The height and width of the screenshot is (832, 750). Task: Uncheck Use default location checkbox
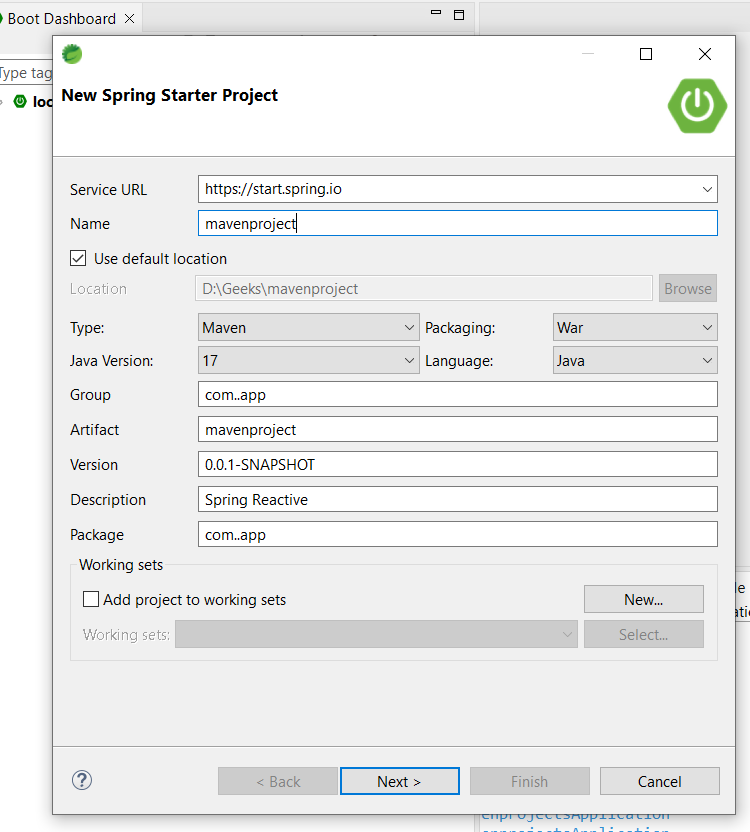78,258
